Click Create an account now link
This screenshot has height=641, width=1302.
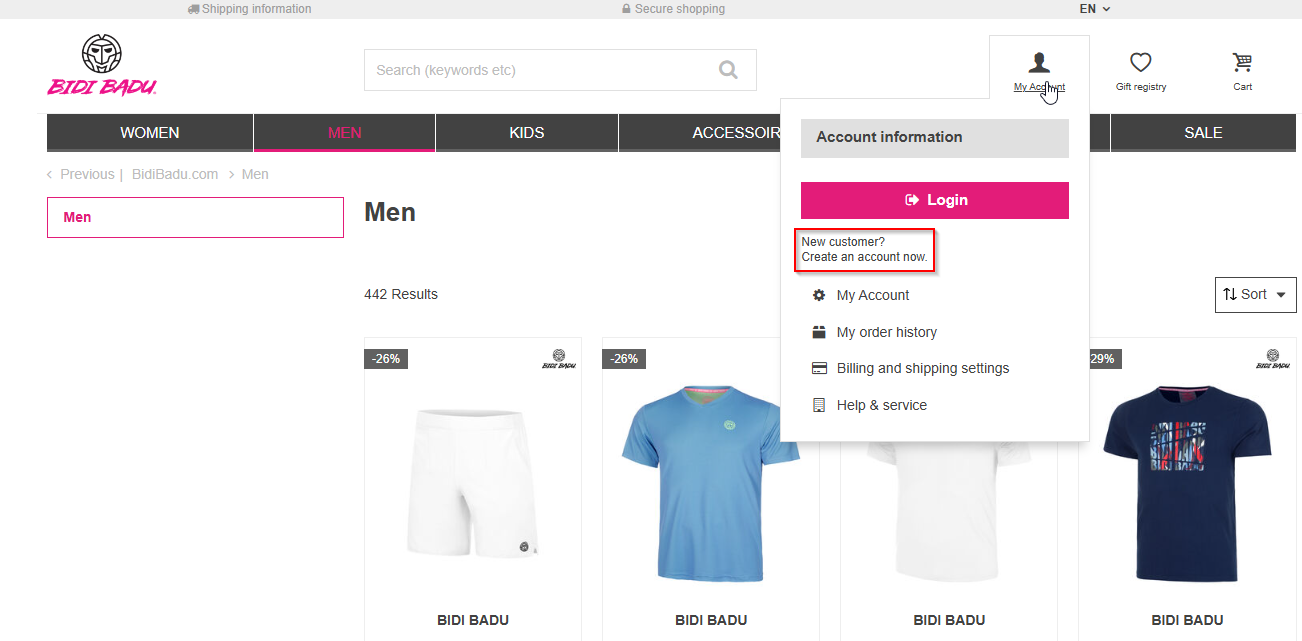[865, 257]
